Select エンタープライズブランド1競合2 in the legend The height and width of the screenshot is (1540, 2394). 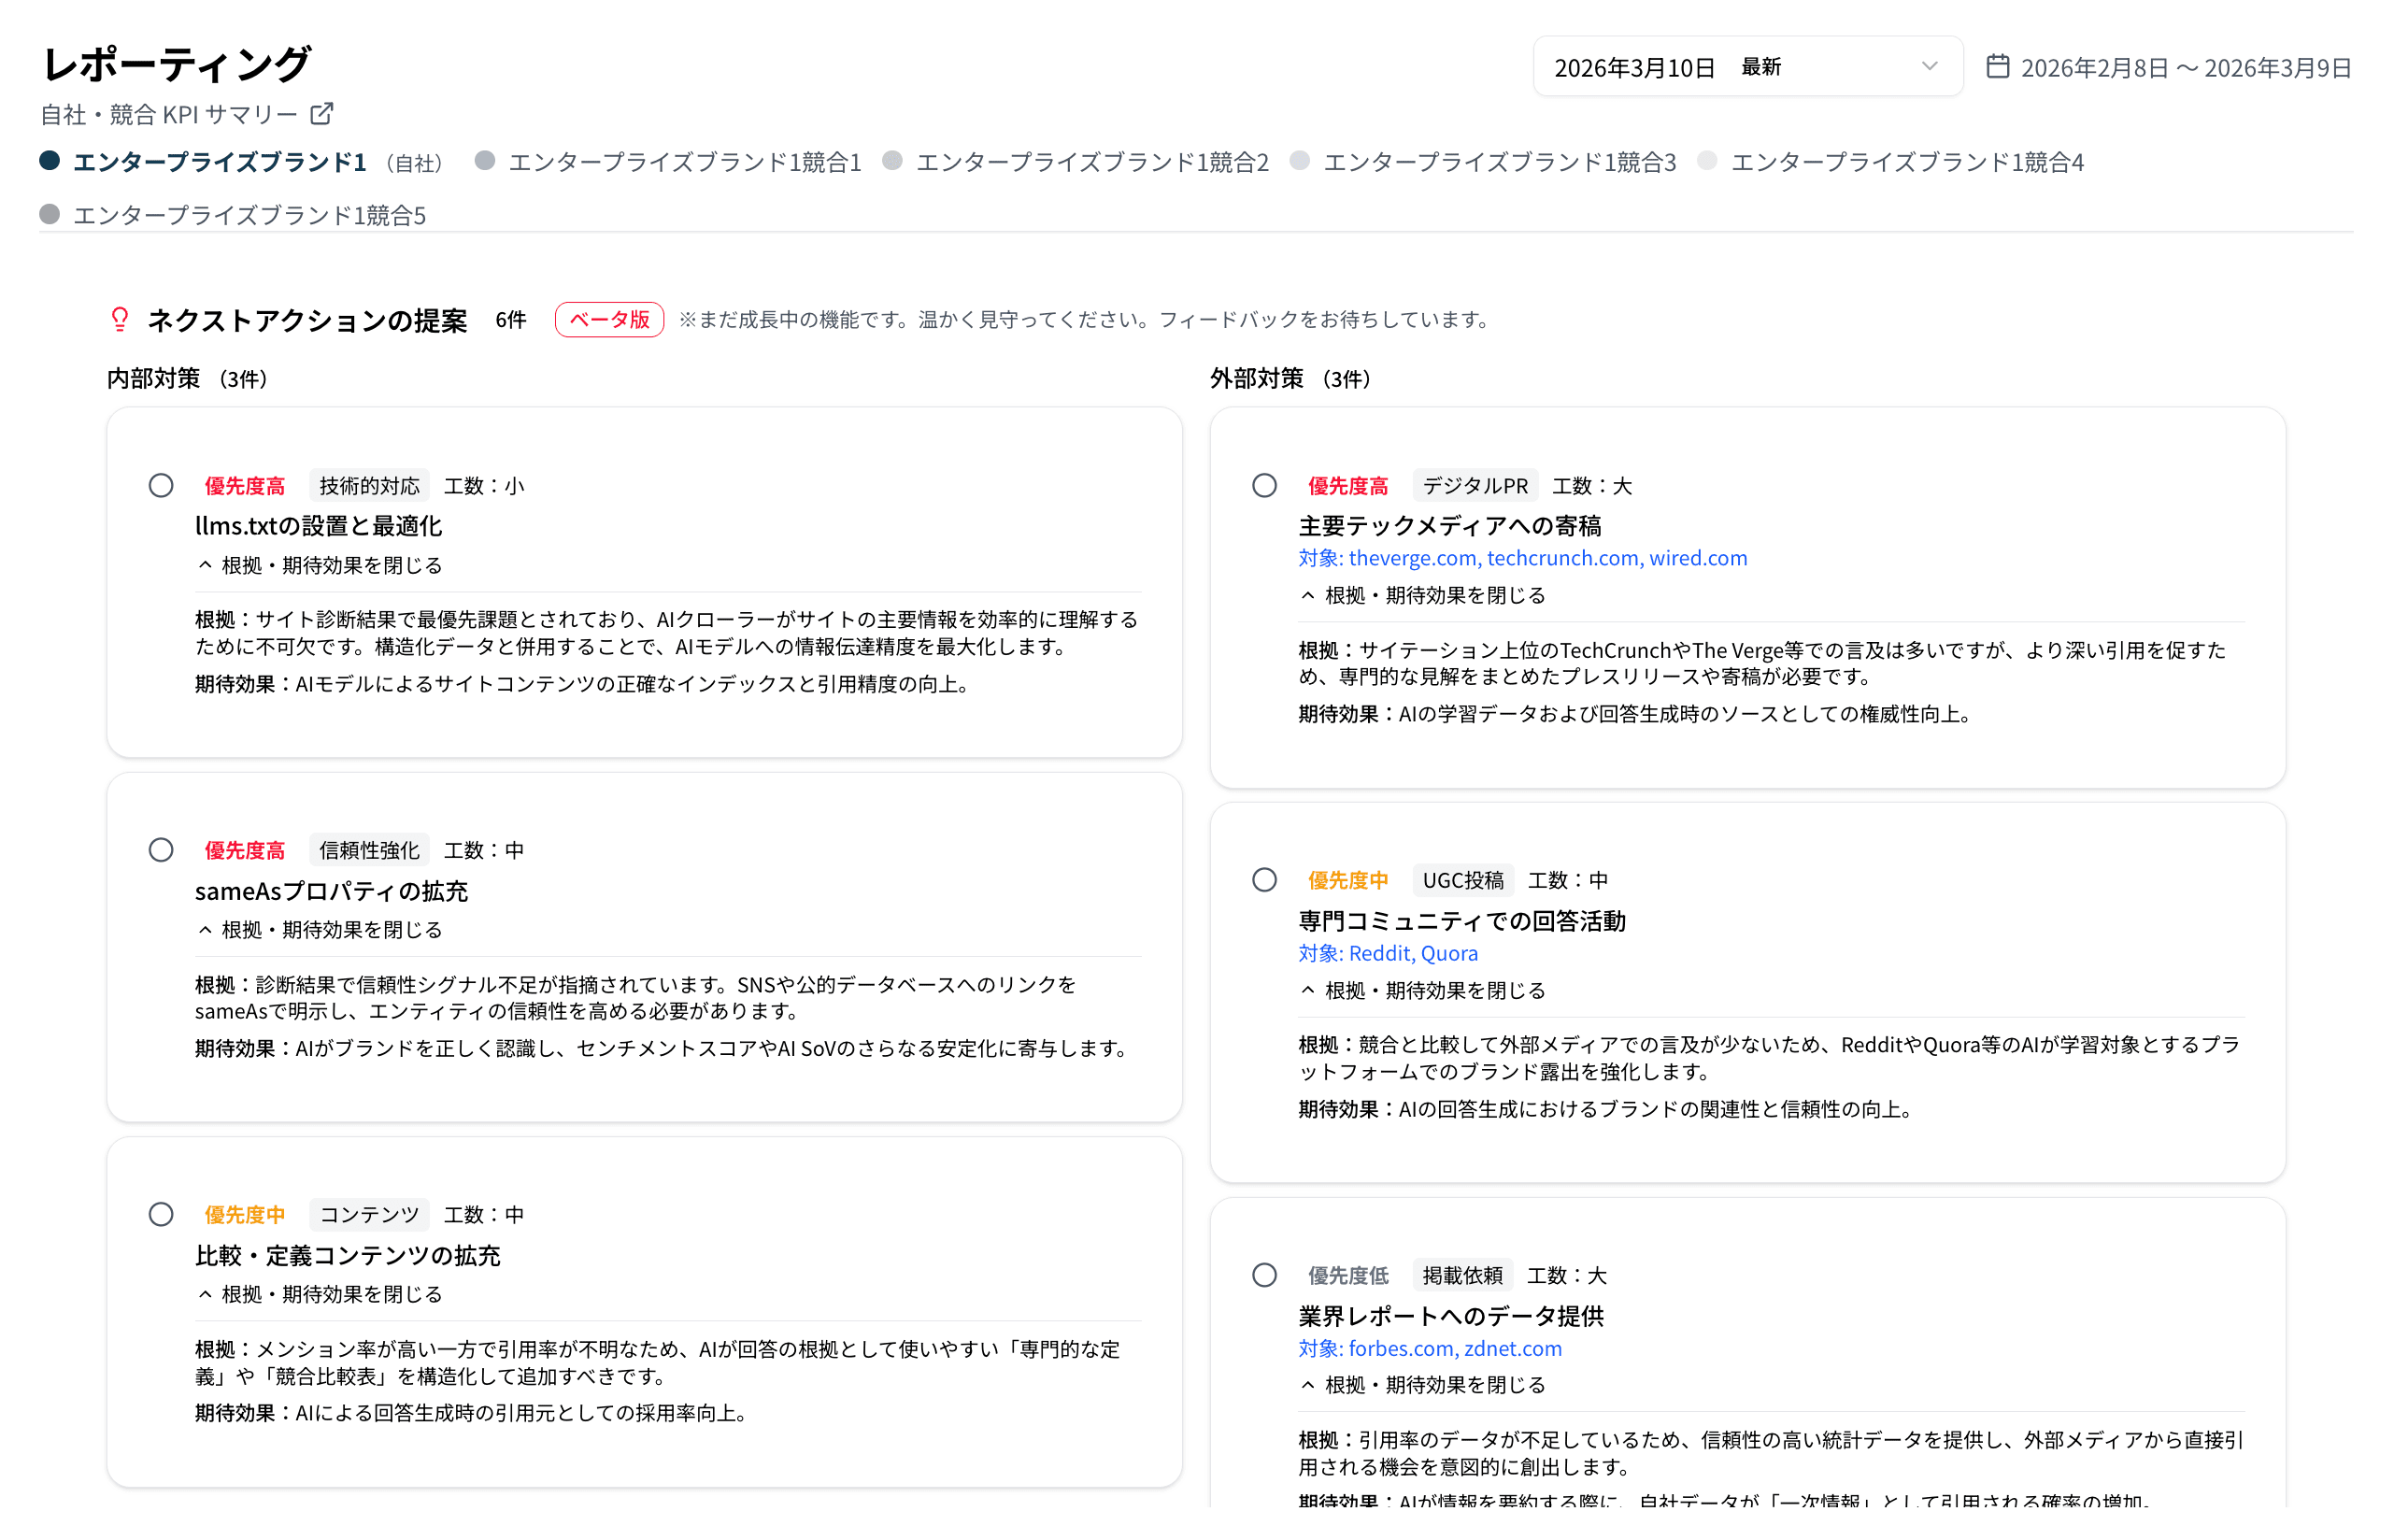pos(893,161)
